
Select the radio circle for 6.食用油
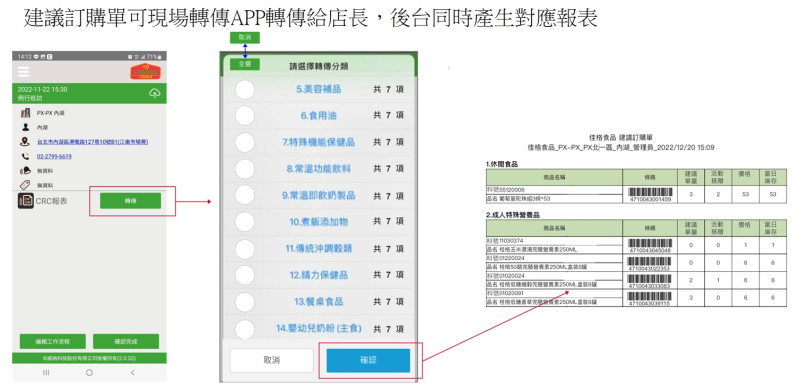pos(245,116)
